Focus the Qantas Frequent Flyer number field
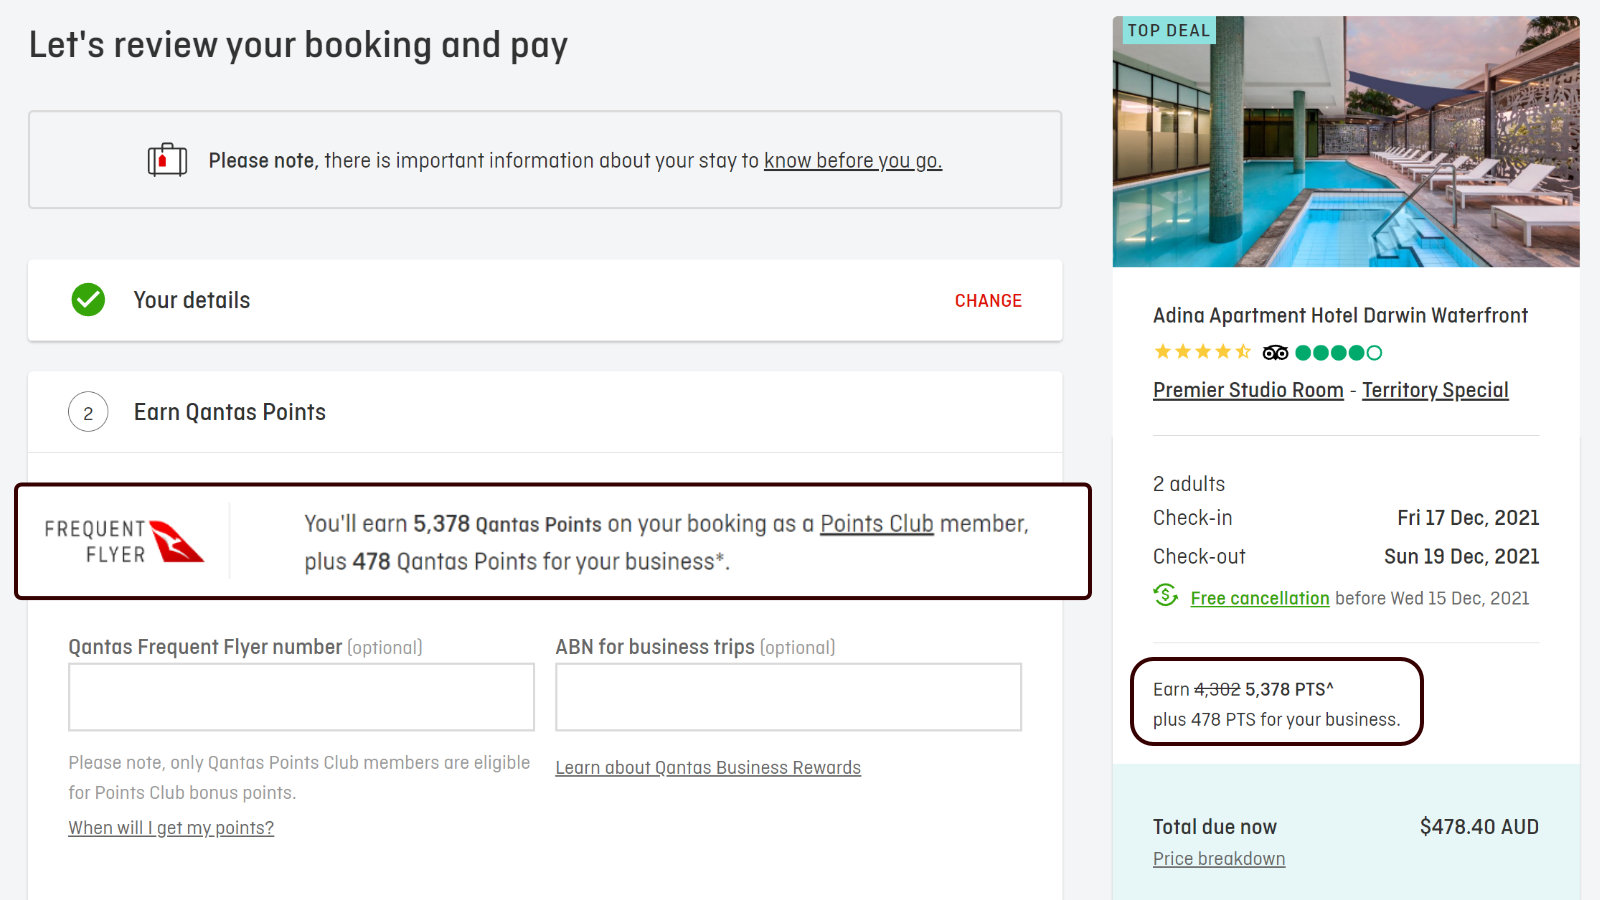The width and height of the screenshot is (1600, 900). pos(301,697)
